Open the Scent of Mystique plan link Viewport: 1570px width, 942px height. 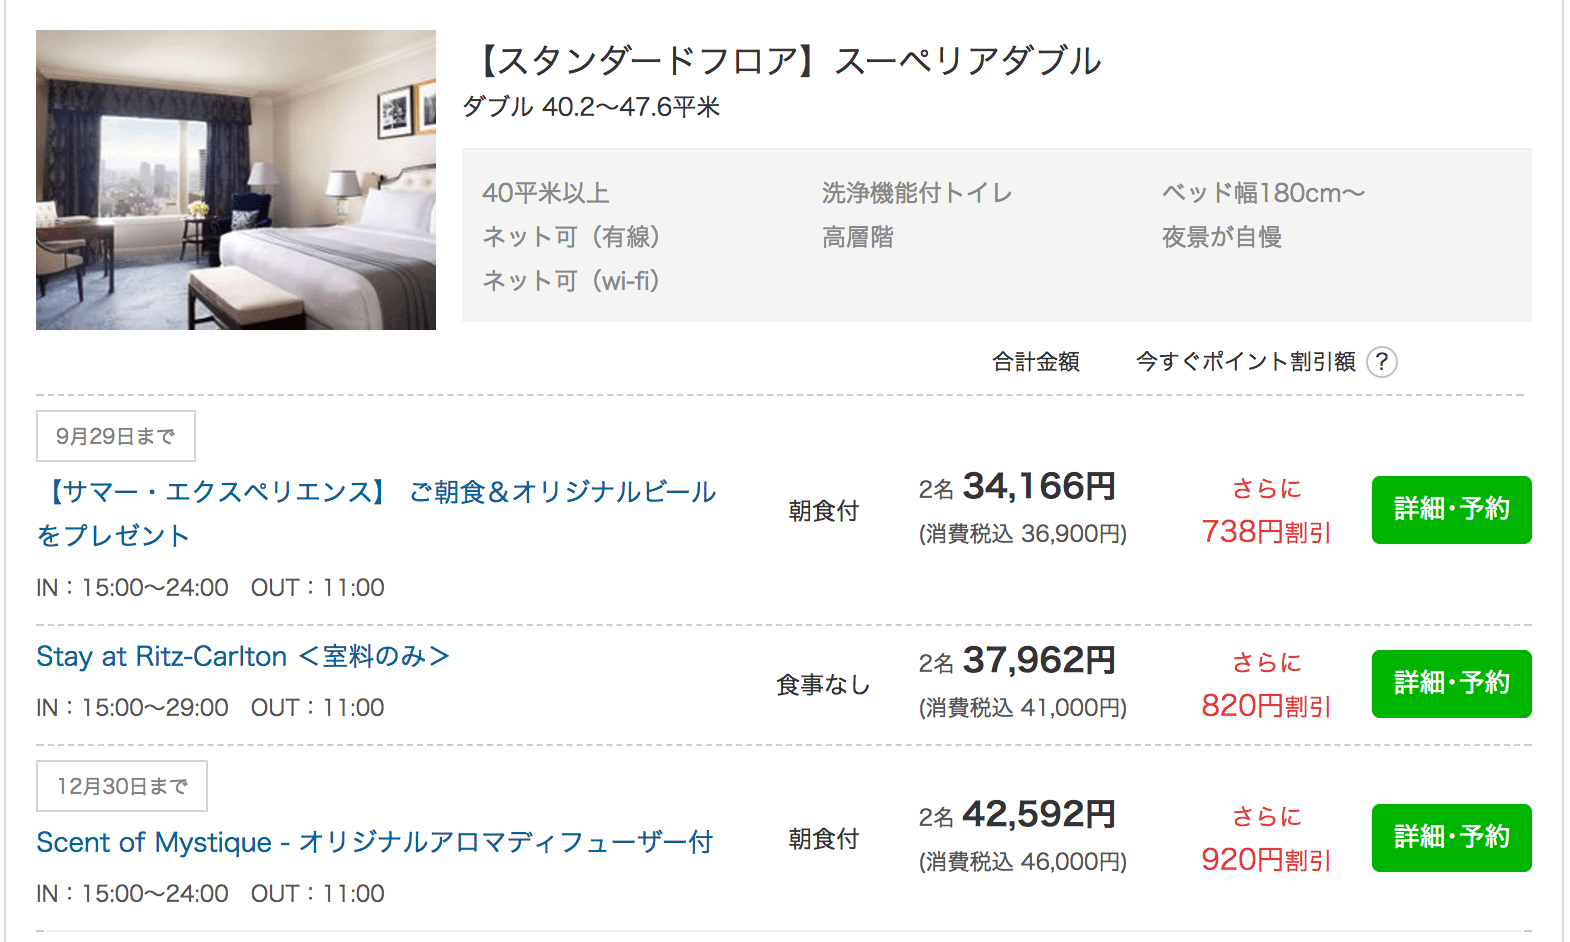(374, 842)
